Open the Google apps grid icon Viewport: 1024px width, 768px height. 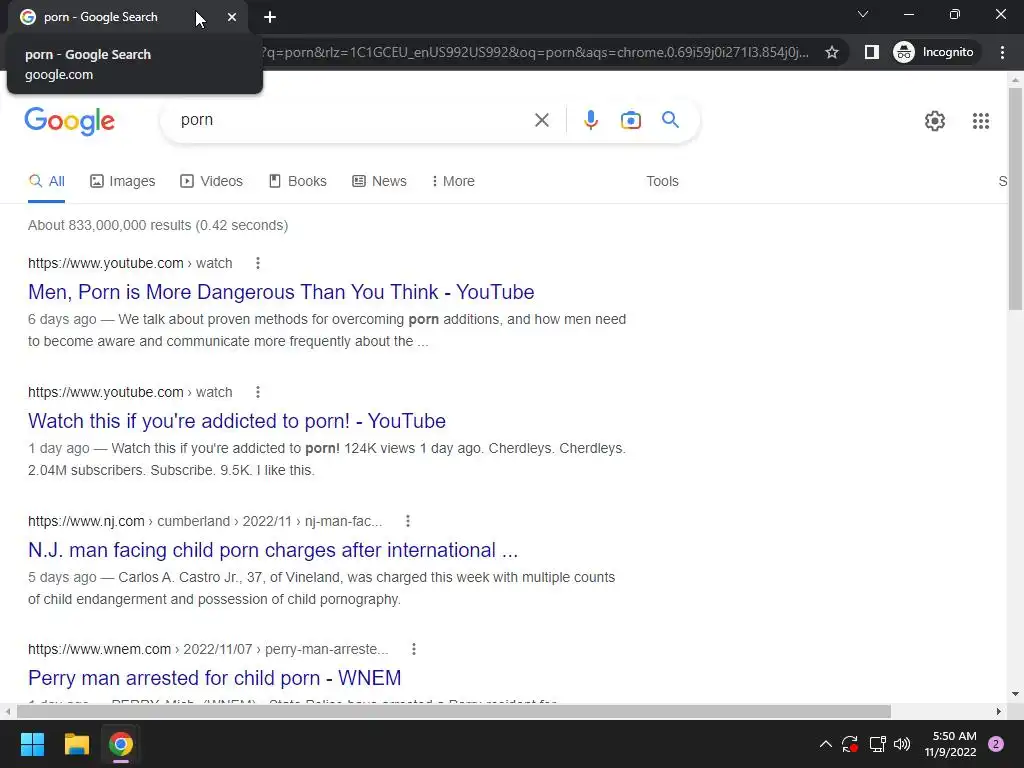coord(980,121)
